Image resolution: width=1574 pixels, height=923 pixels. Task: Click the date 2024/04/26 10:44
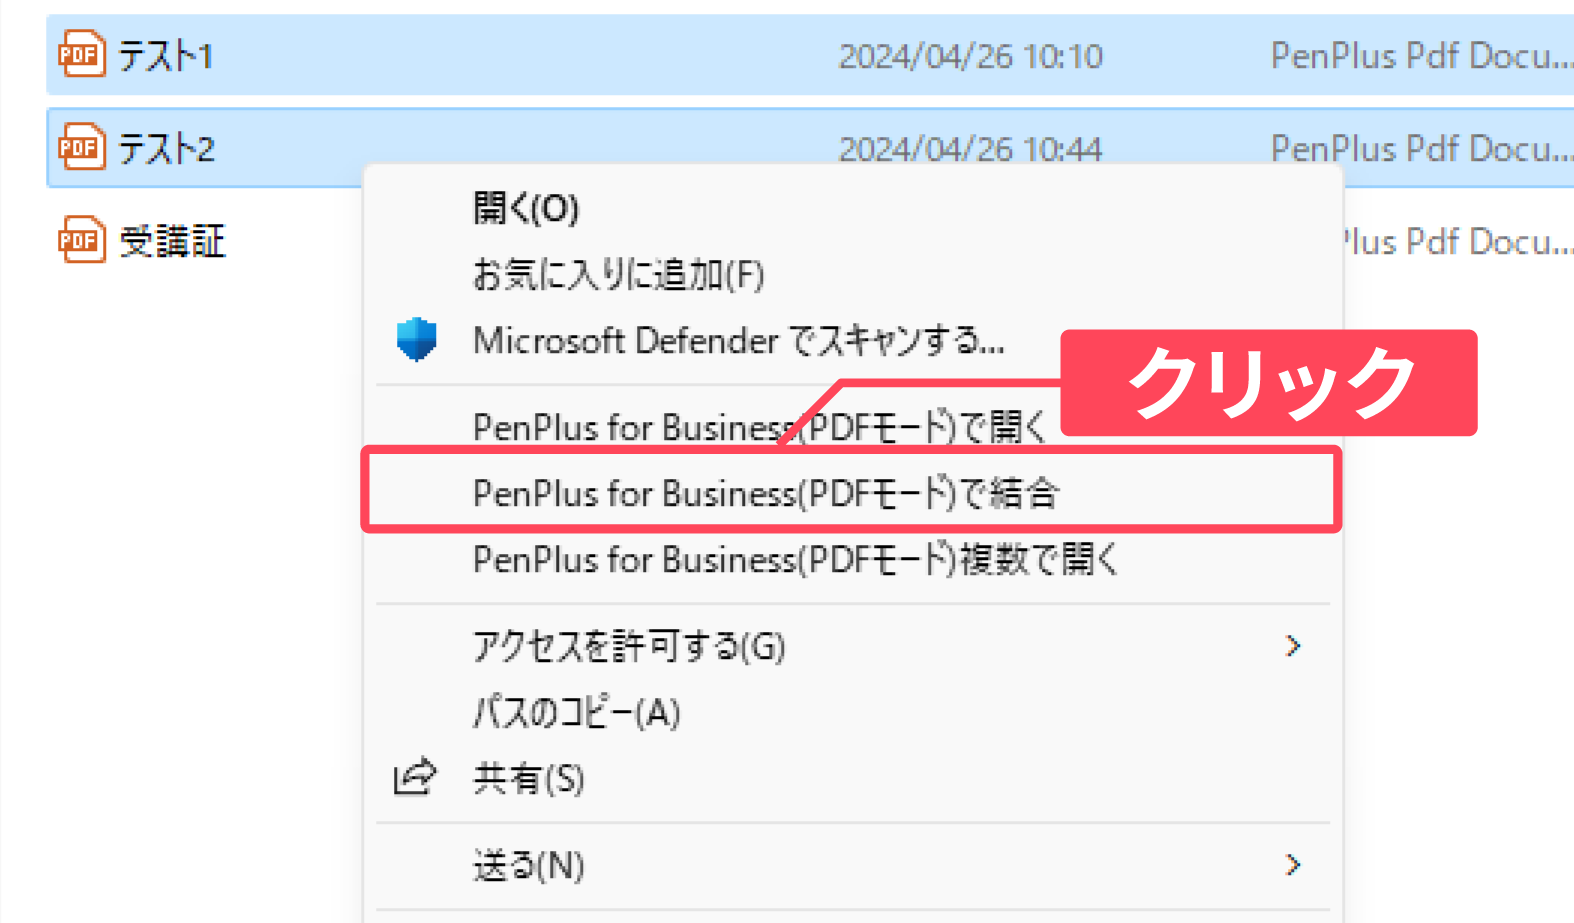click(970, 149)
